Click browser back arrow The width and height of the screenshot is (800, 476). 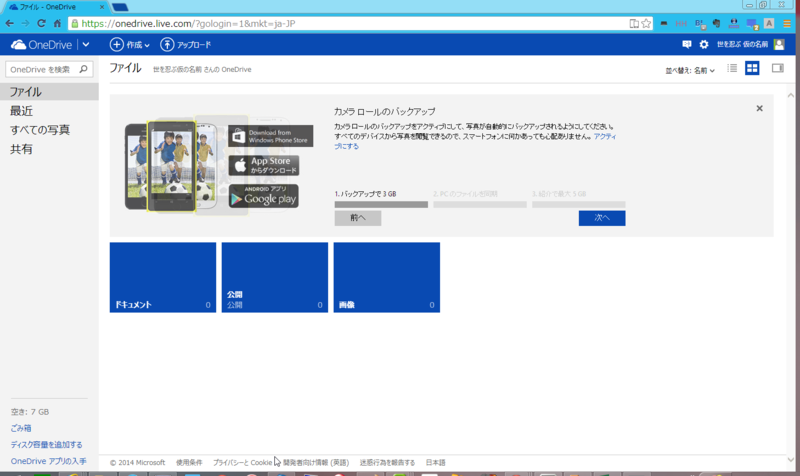[10, 23]
